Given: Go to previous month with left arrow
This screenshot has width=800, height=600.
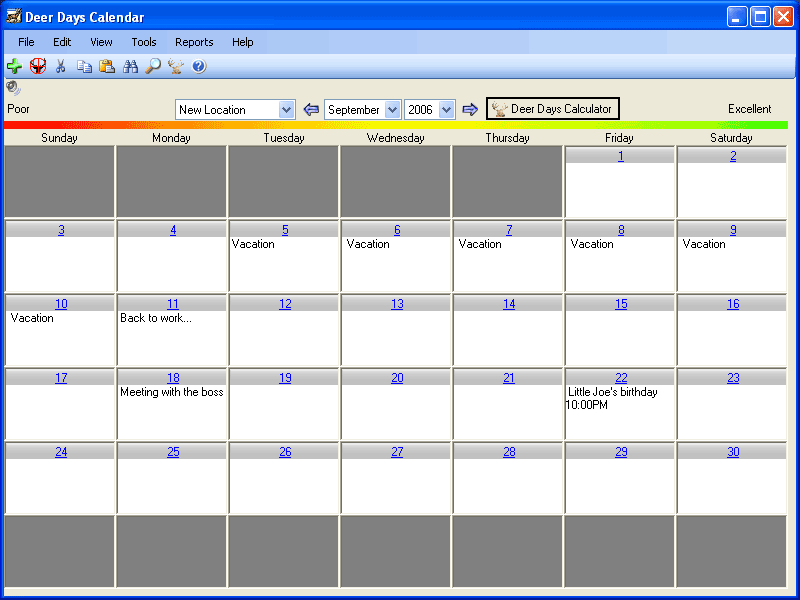Looking at the screenshot, I should pyautogui.click(x=311, y=109).
